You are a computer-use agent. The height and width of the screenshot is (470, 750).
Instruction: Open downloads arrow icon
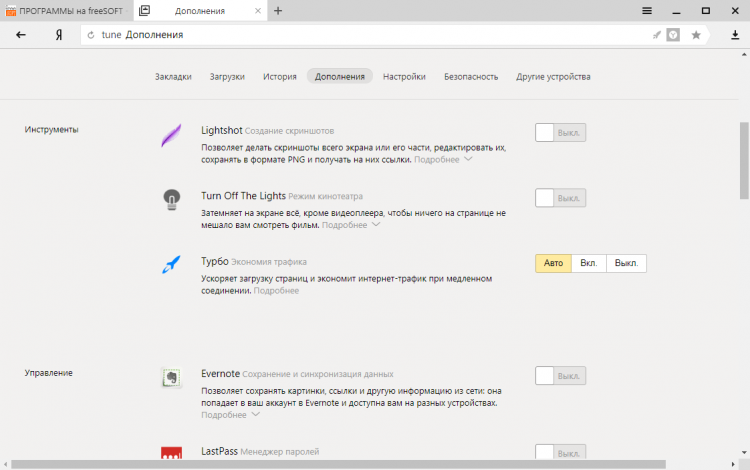735,35
